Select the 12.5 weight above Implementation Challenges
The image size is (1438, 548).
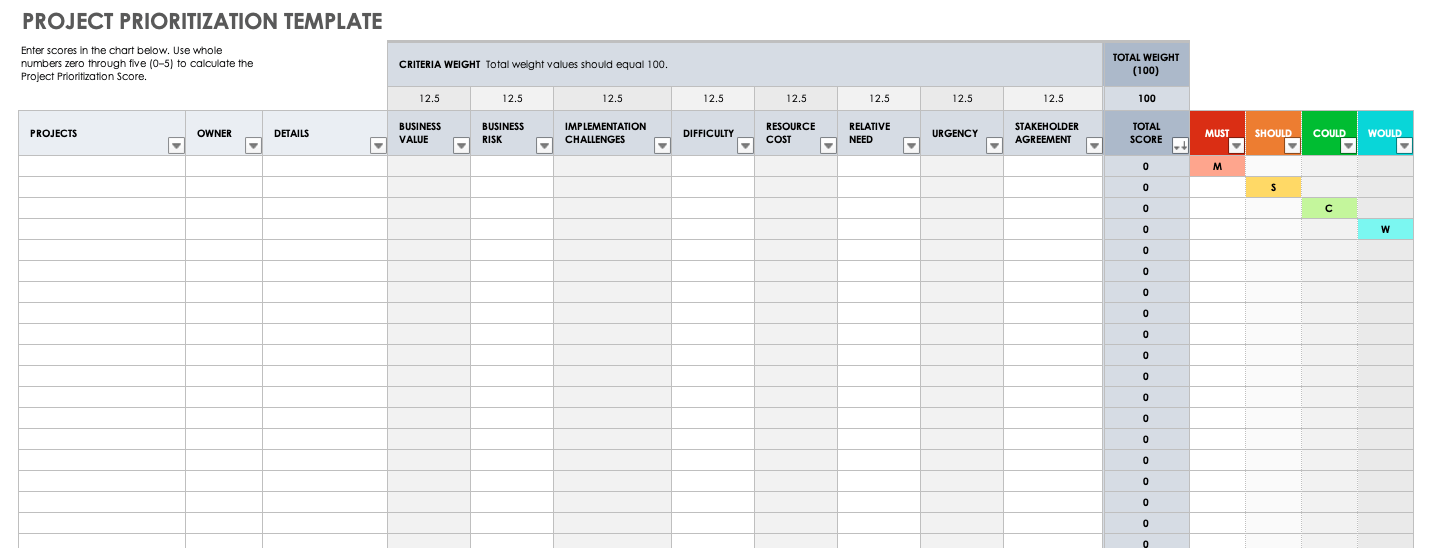pyautogui.click(x=612, y=99)
